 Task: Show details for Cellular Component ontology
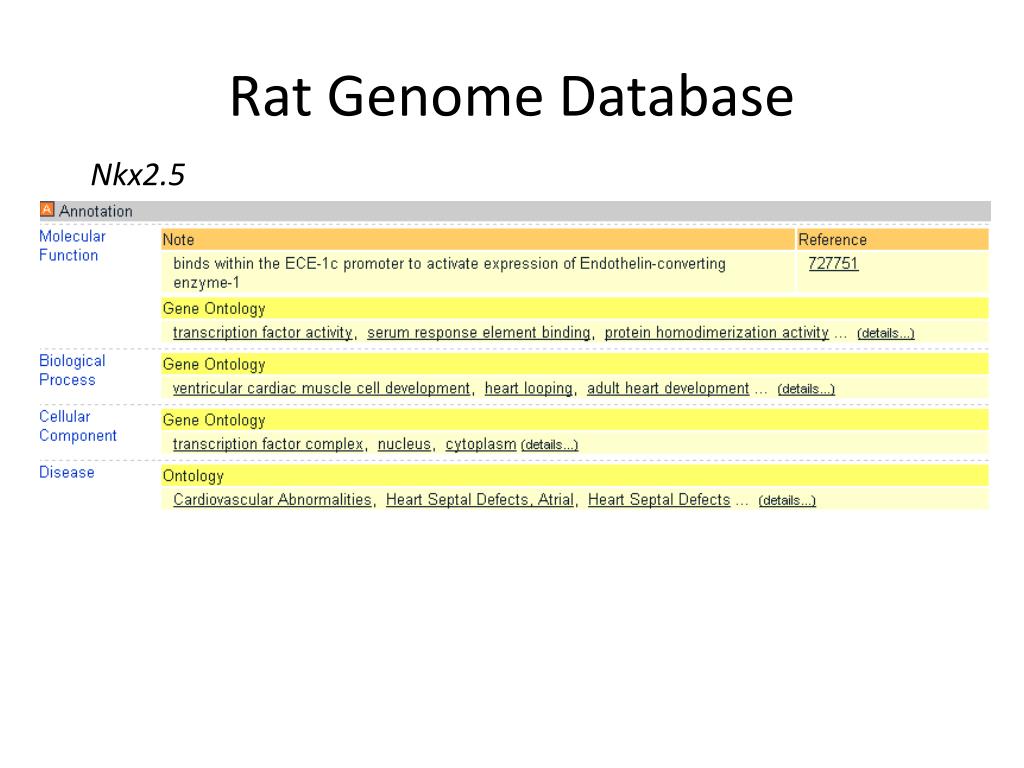pos(549,444)
